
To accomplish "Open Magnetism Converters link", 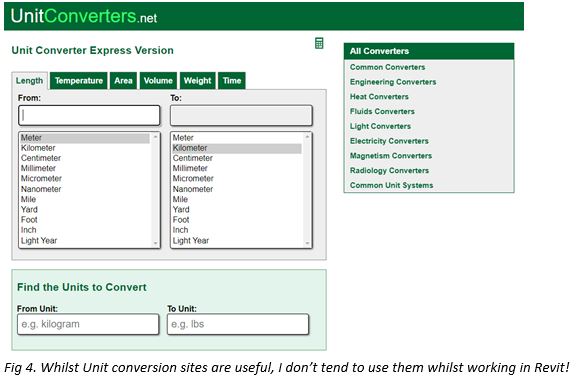I will (390, 156).
